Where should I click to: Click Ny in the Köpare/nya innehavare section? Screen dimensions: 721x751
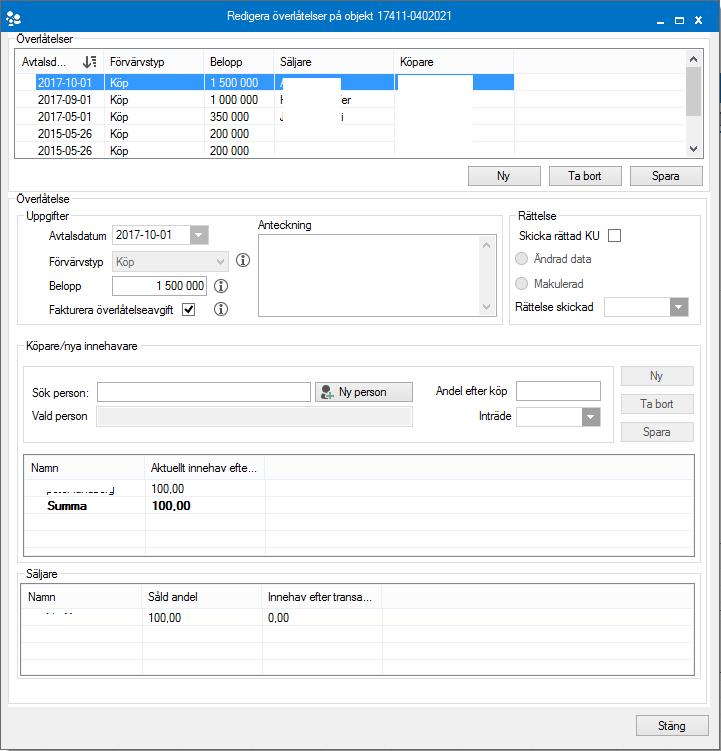point(657,376)
